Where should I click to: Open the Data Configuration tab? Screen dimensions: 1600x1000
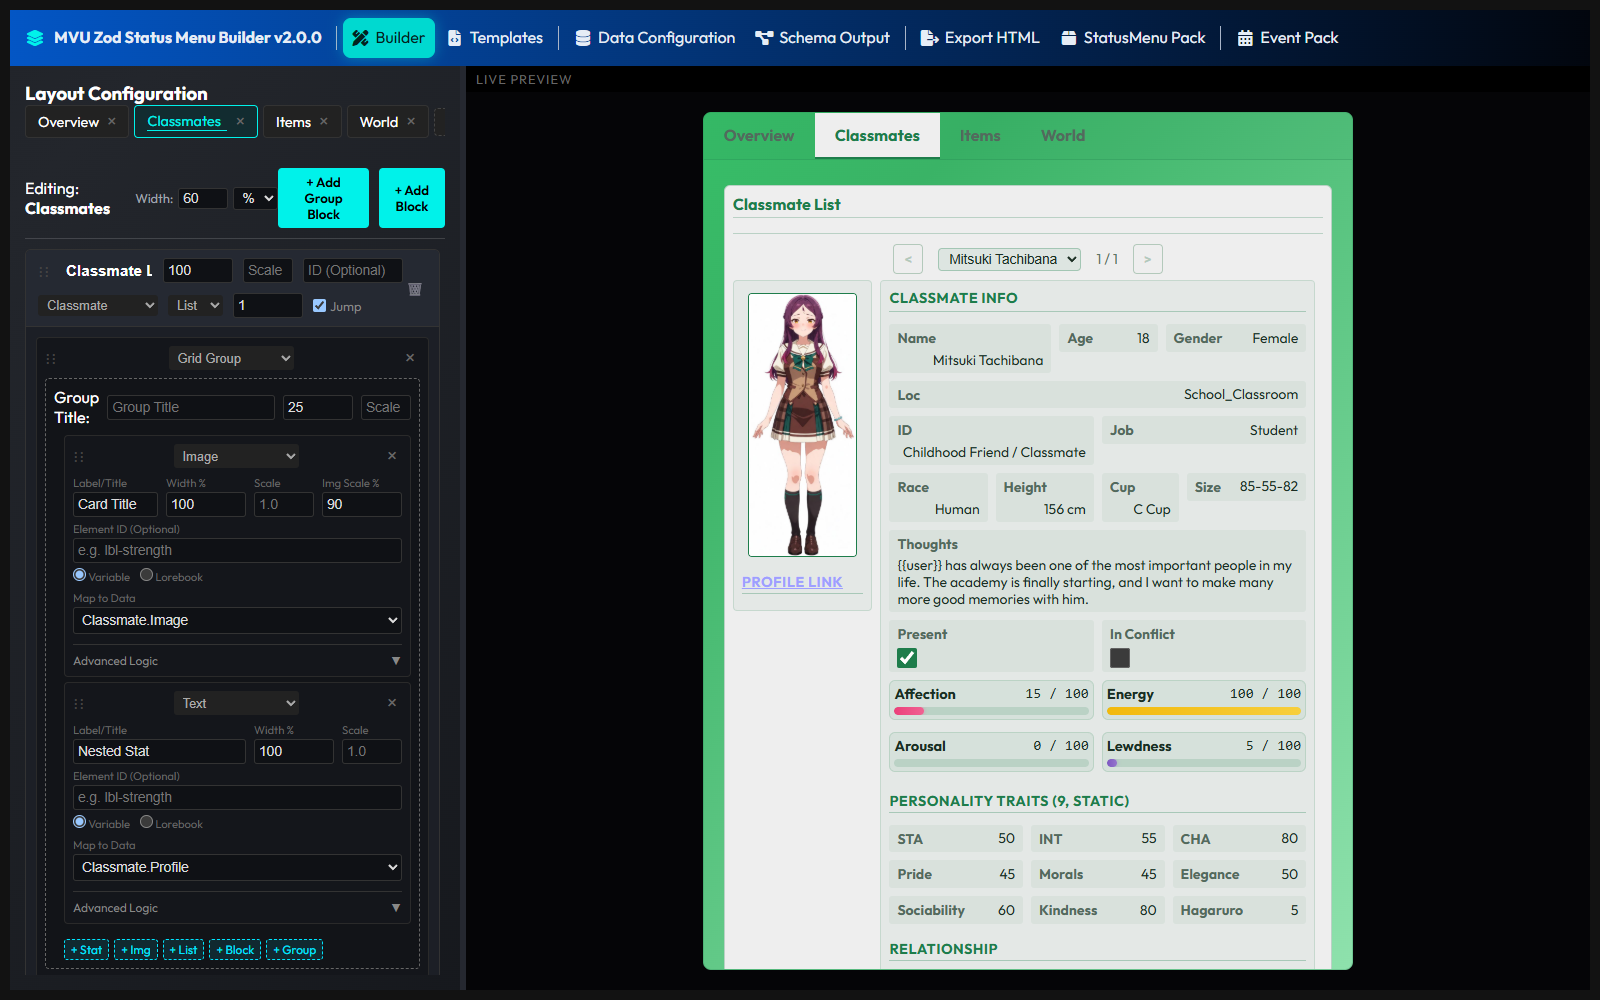click(655, 38)
